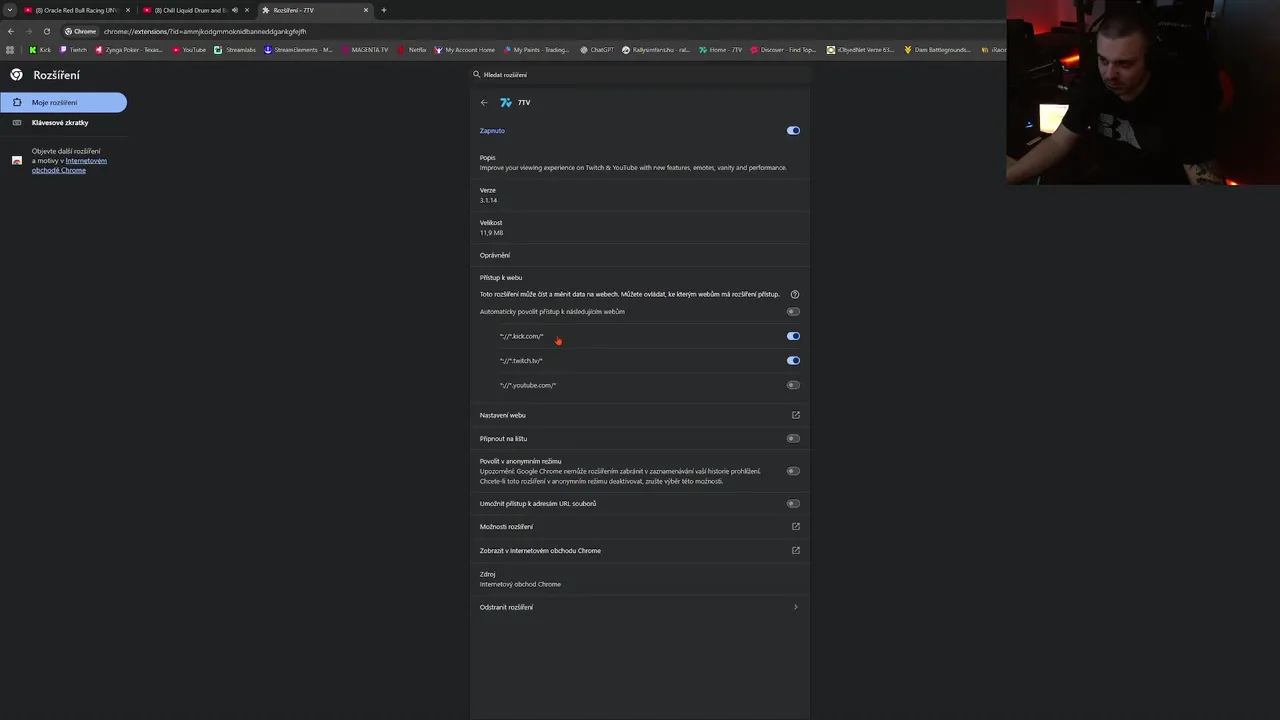This screenshot has width=1280, height=720.
Task: Open the MAGENTA TV bookmark
Action: (x=365, y=49)
